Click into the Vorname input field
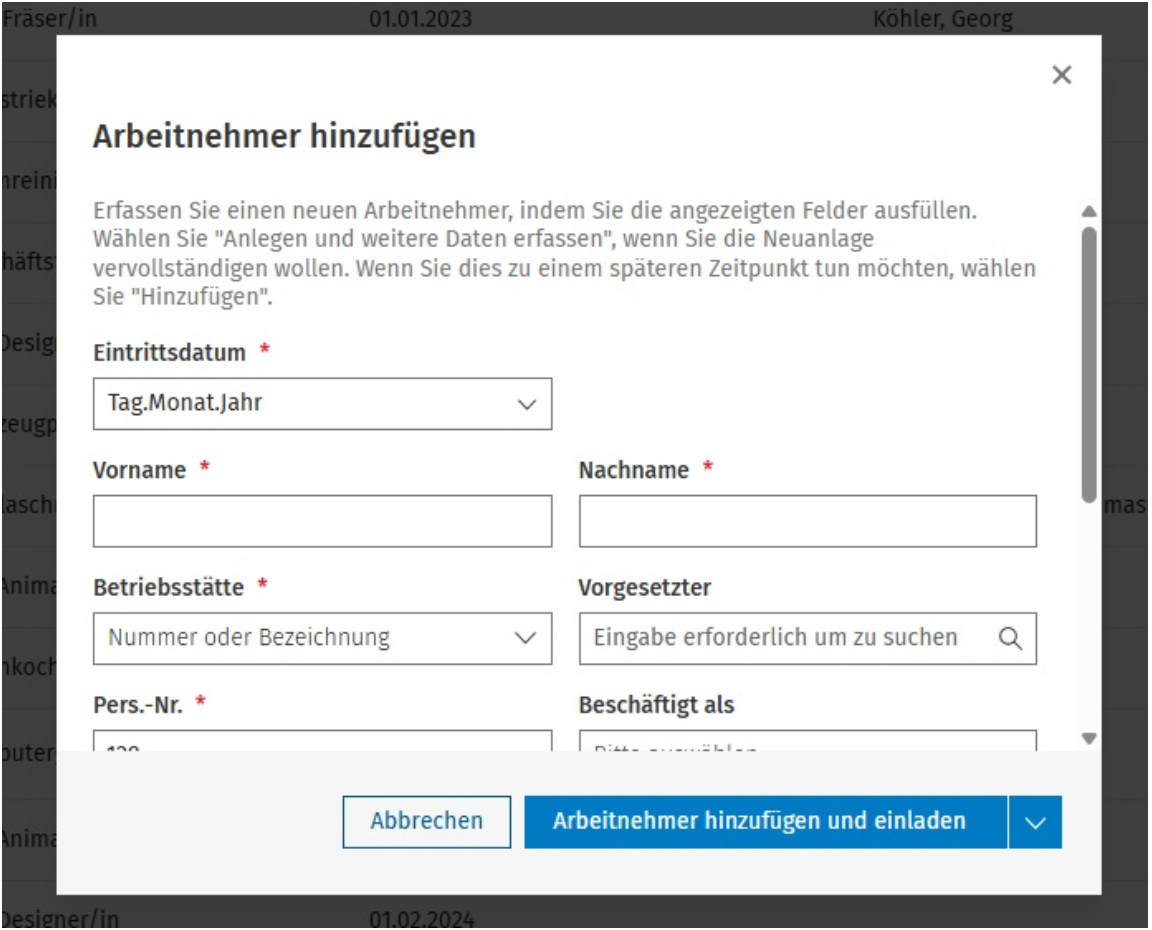This screenshot has height=930, width=1152. [x=322, y=521]
